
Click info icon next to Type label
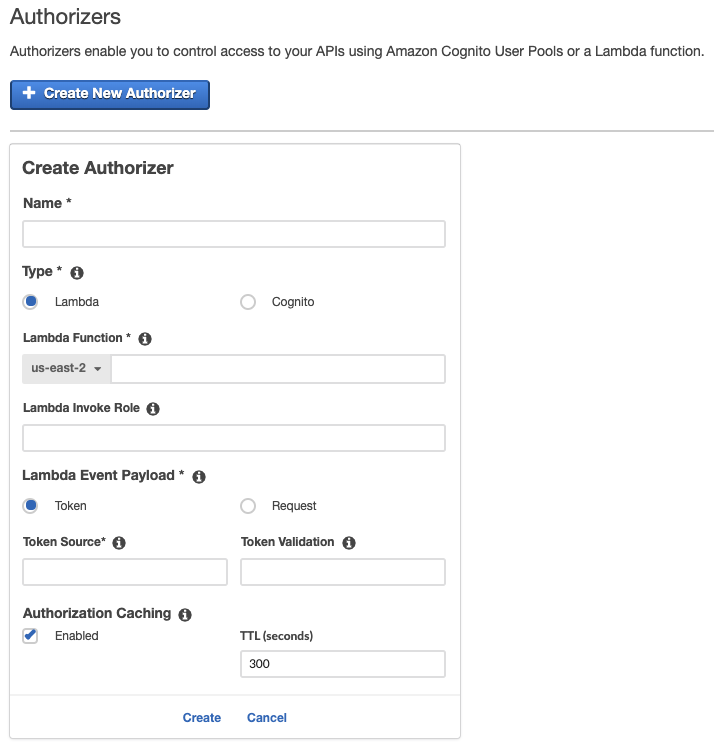(77, 273)
